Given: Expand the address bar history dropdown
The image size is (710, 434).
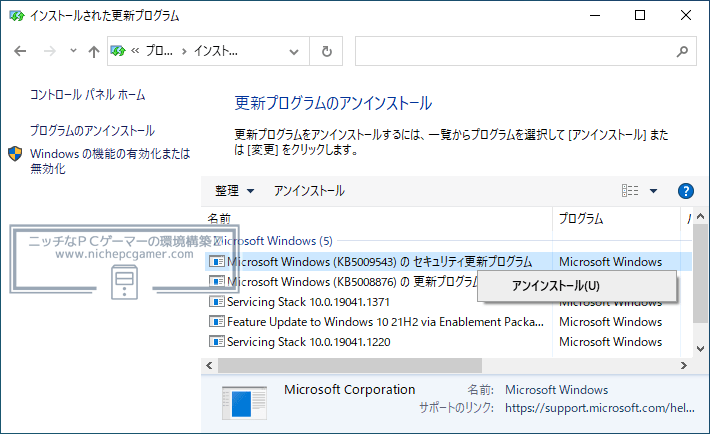Looking at the screenshot, I should point(294,52).
